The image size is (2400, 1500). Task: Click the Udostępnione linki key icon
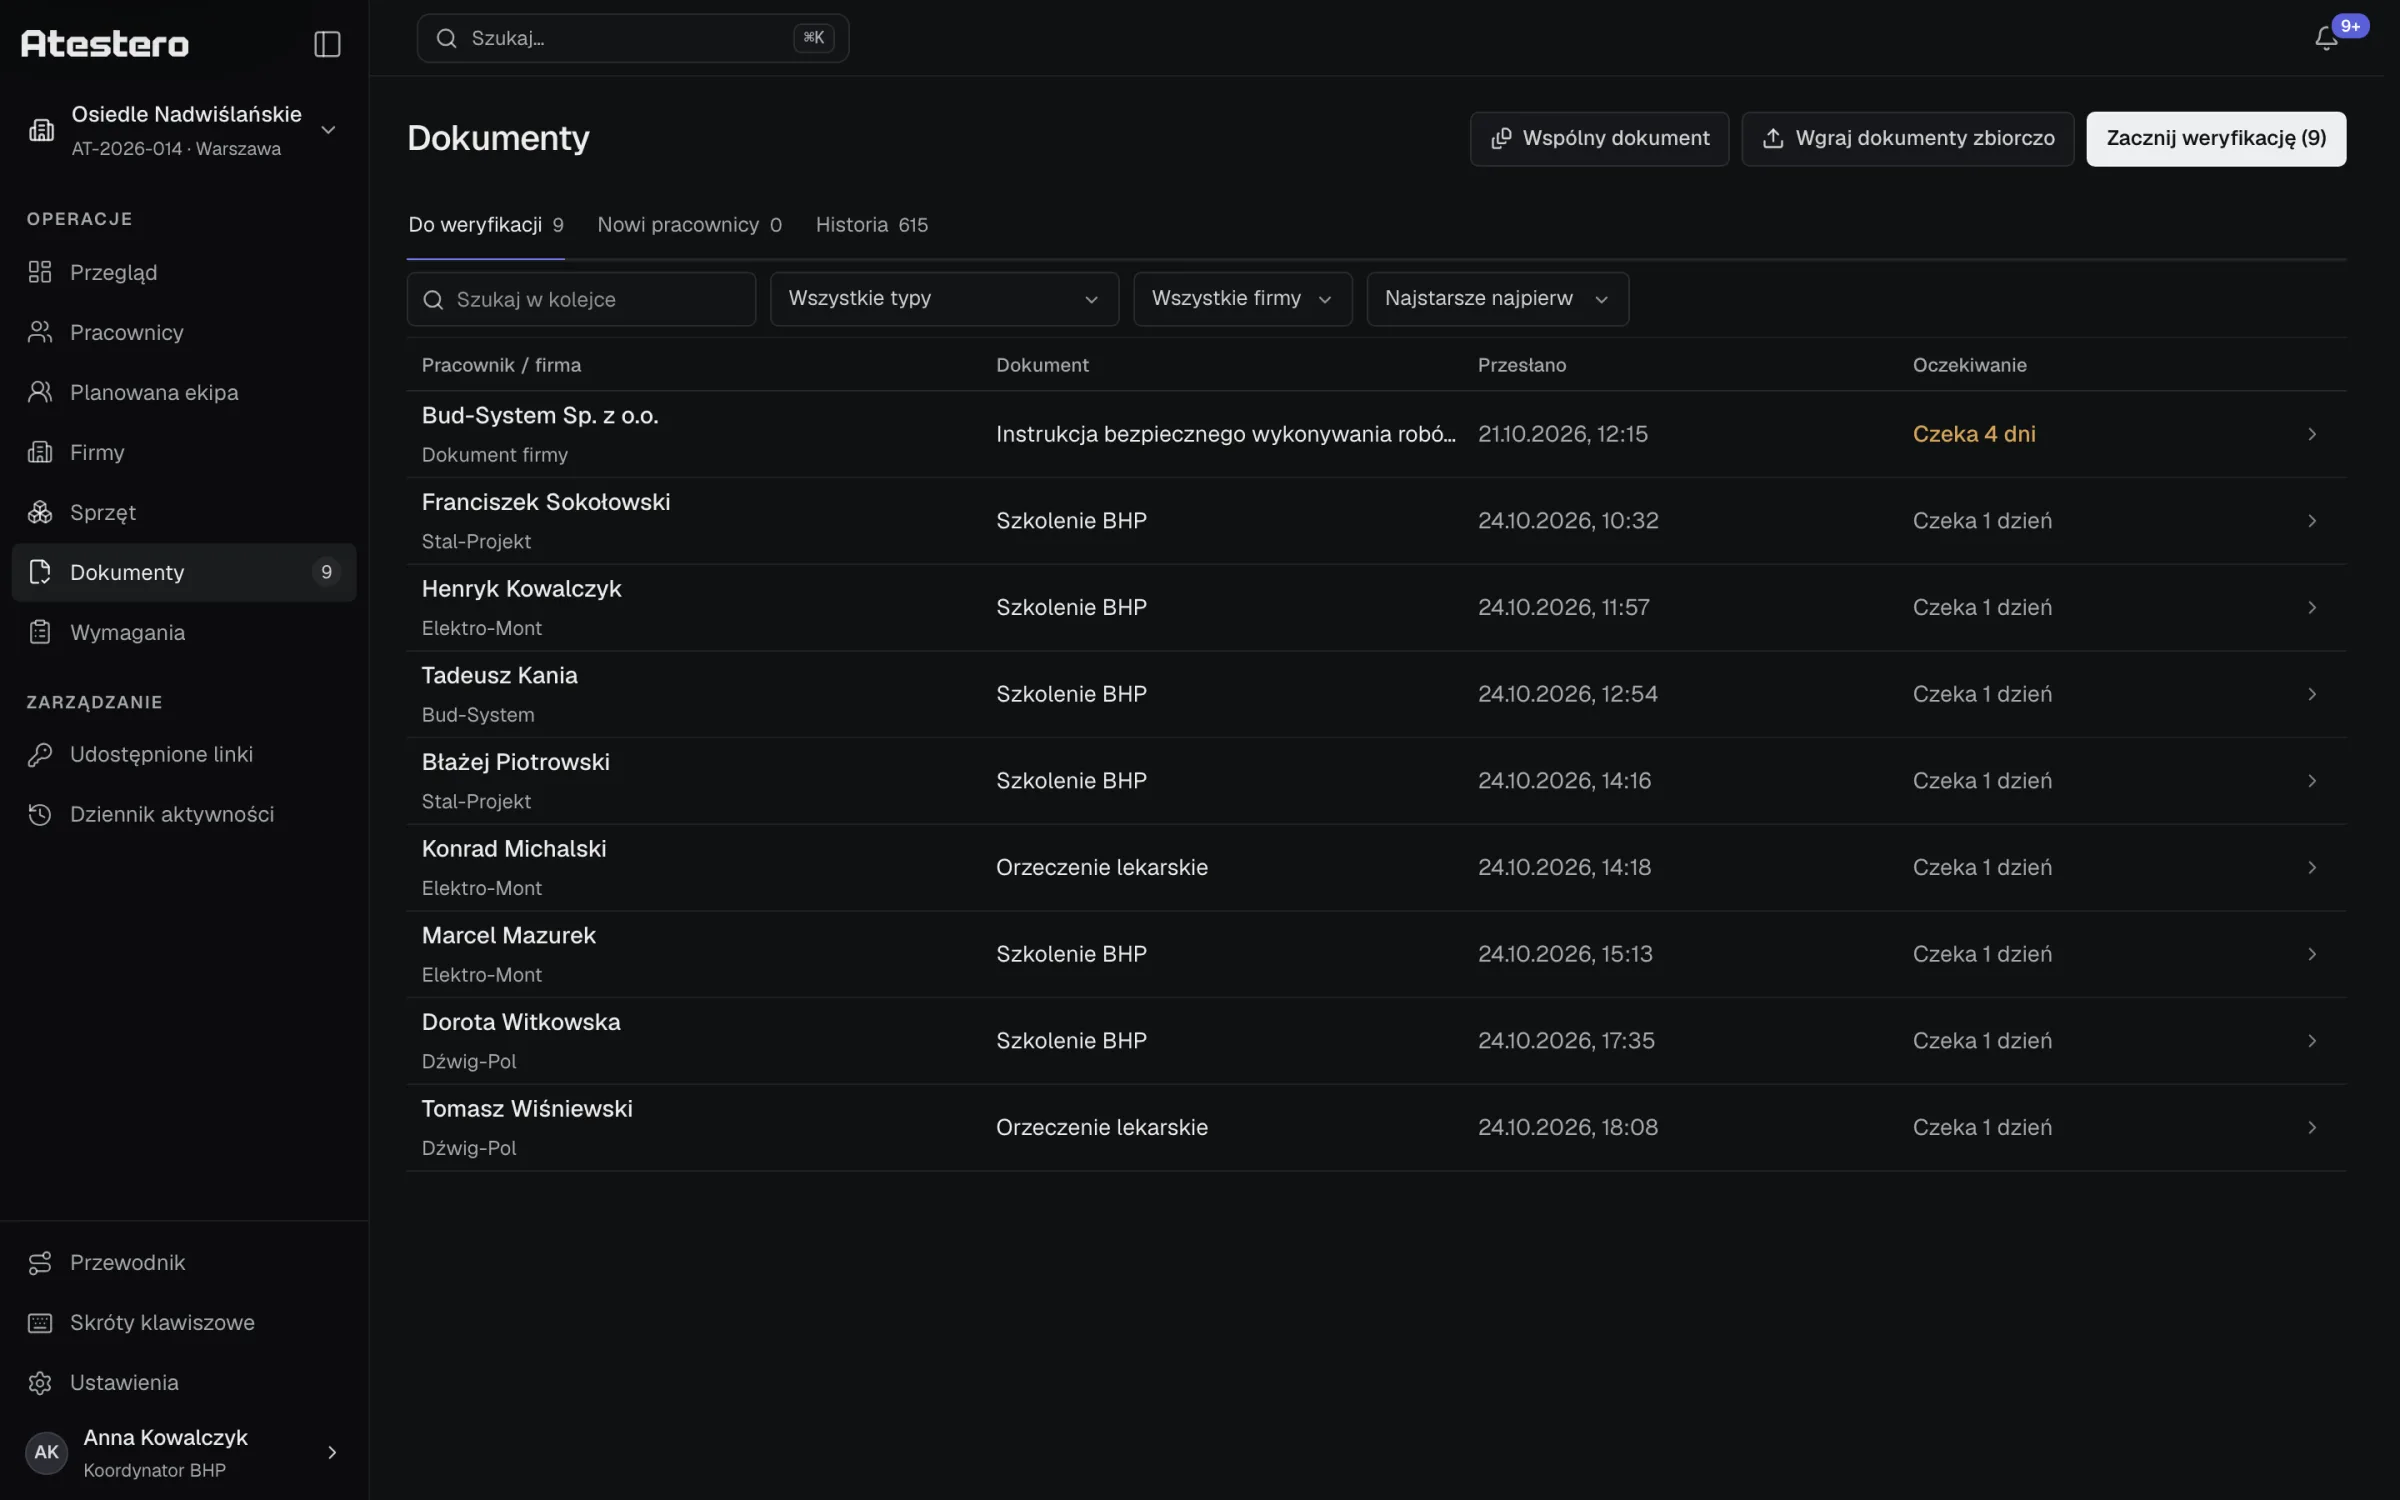click(x=40, y=754)
